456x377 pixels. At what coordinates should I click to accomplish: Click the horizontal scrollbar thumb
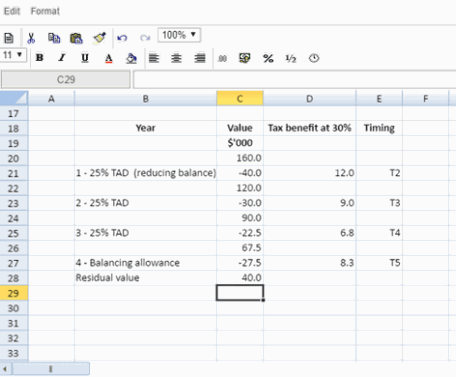[x=51, y=369]
